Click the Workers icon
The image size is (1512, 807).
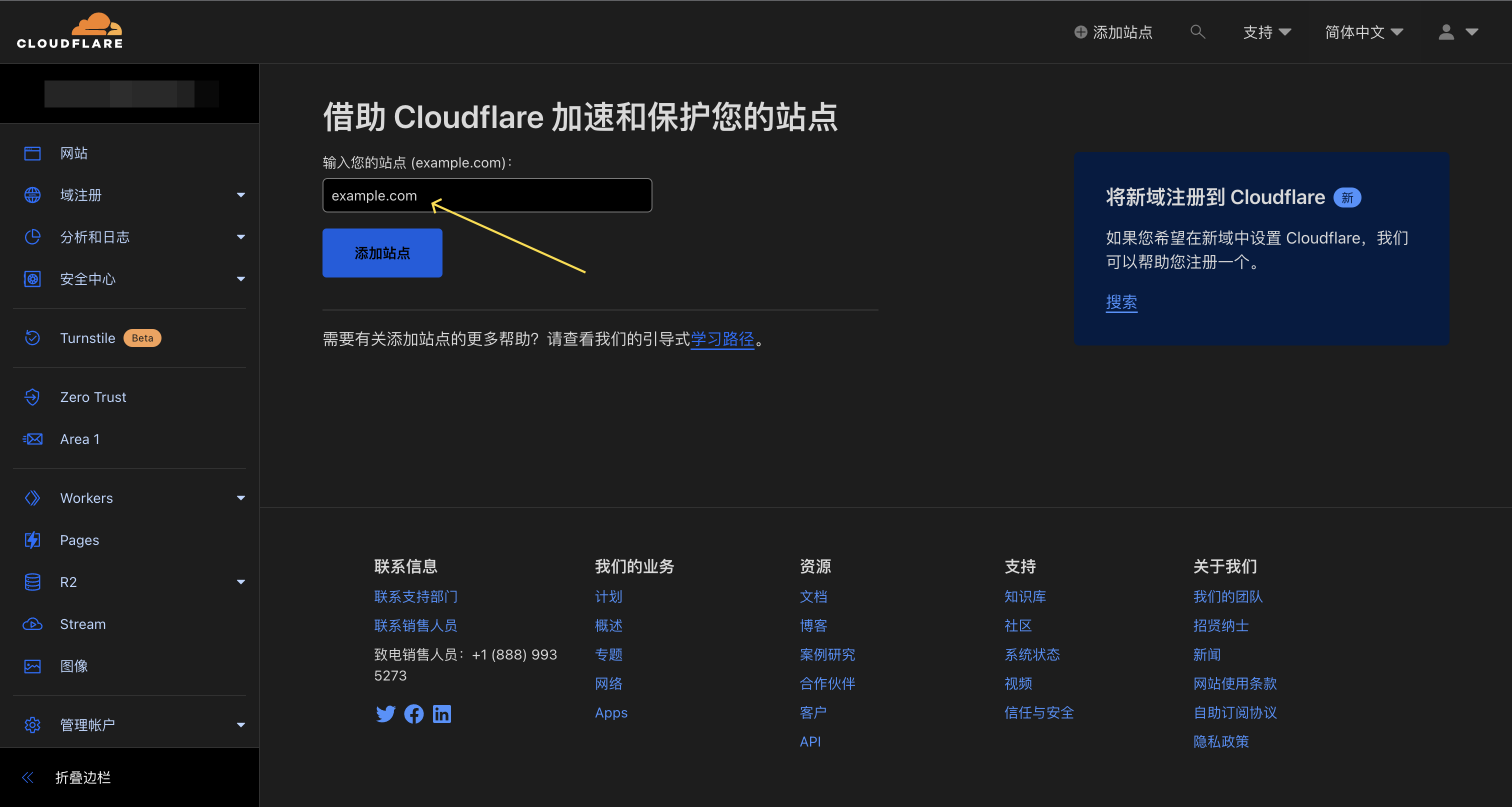tap(32, 498)
